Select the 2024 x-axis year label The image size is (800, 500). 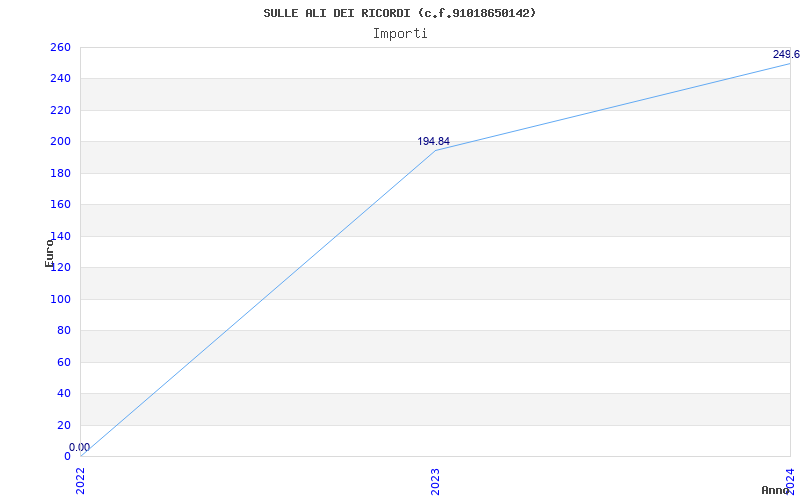(790, 480)
